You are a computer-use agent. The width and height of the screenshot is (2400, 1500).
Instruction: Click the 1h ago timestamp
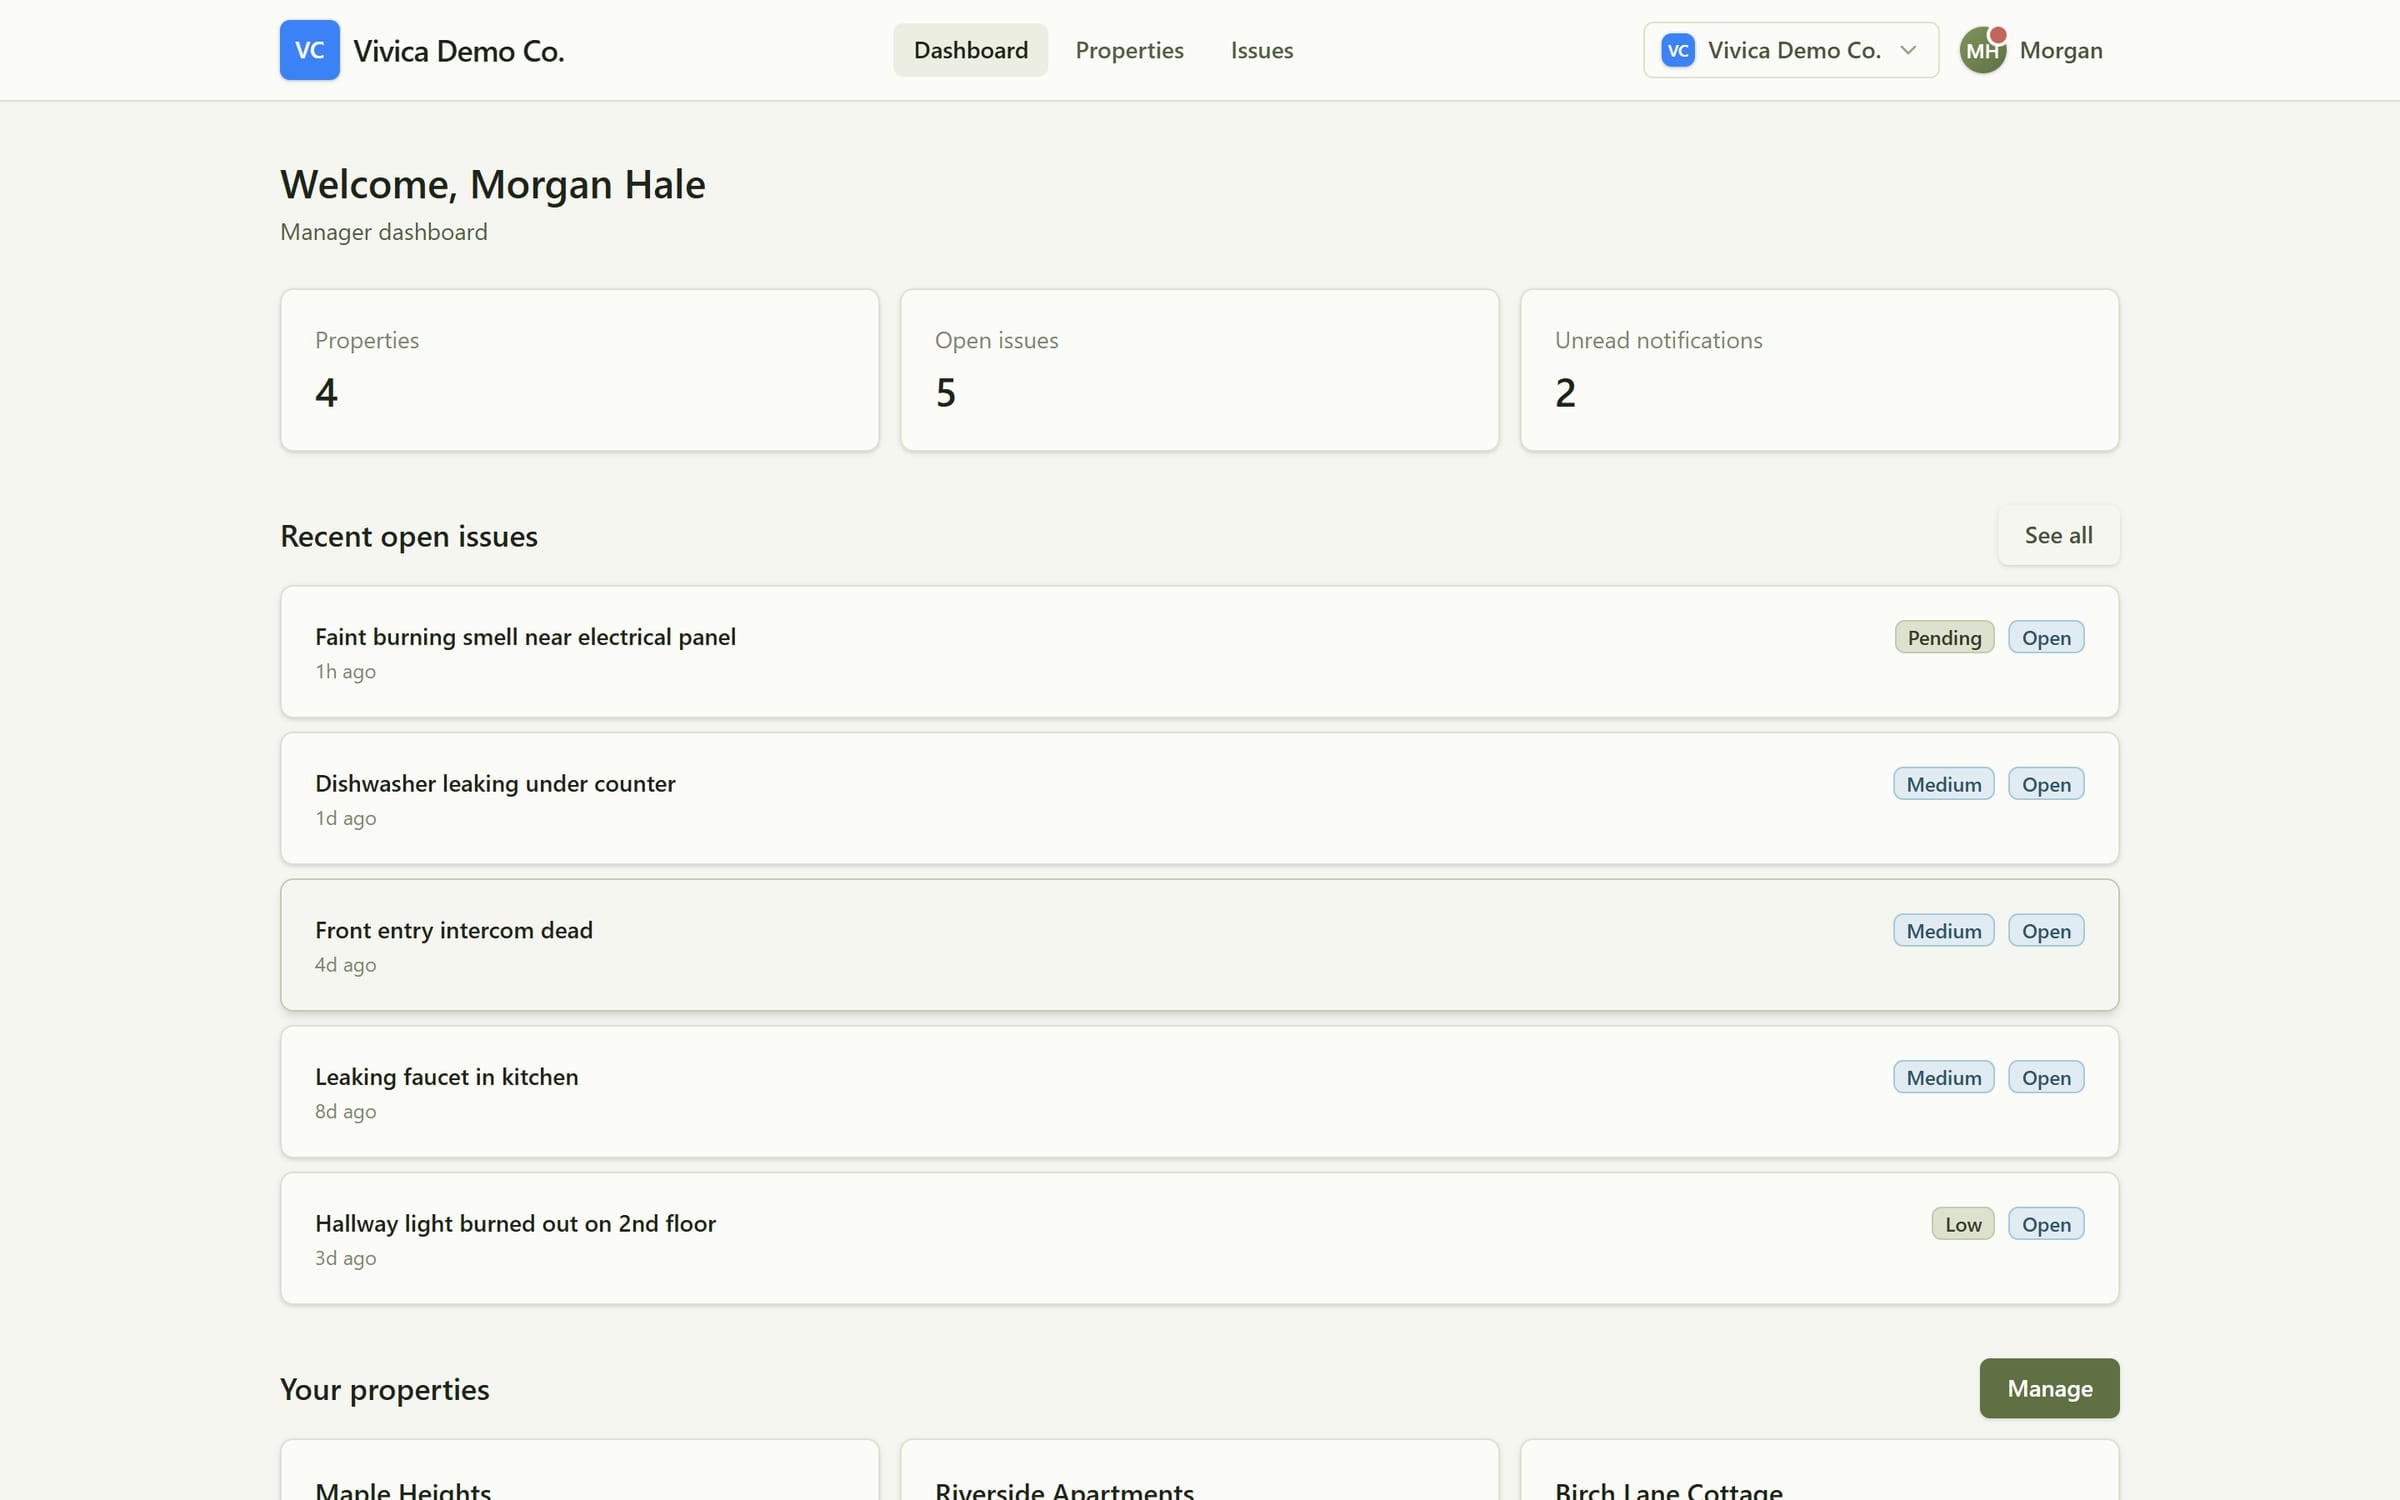345,672
